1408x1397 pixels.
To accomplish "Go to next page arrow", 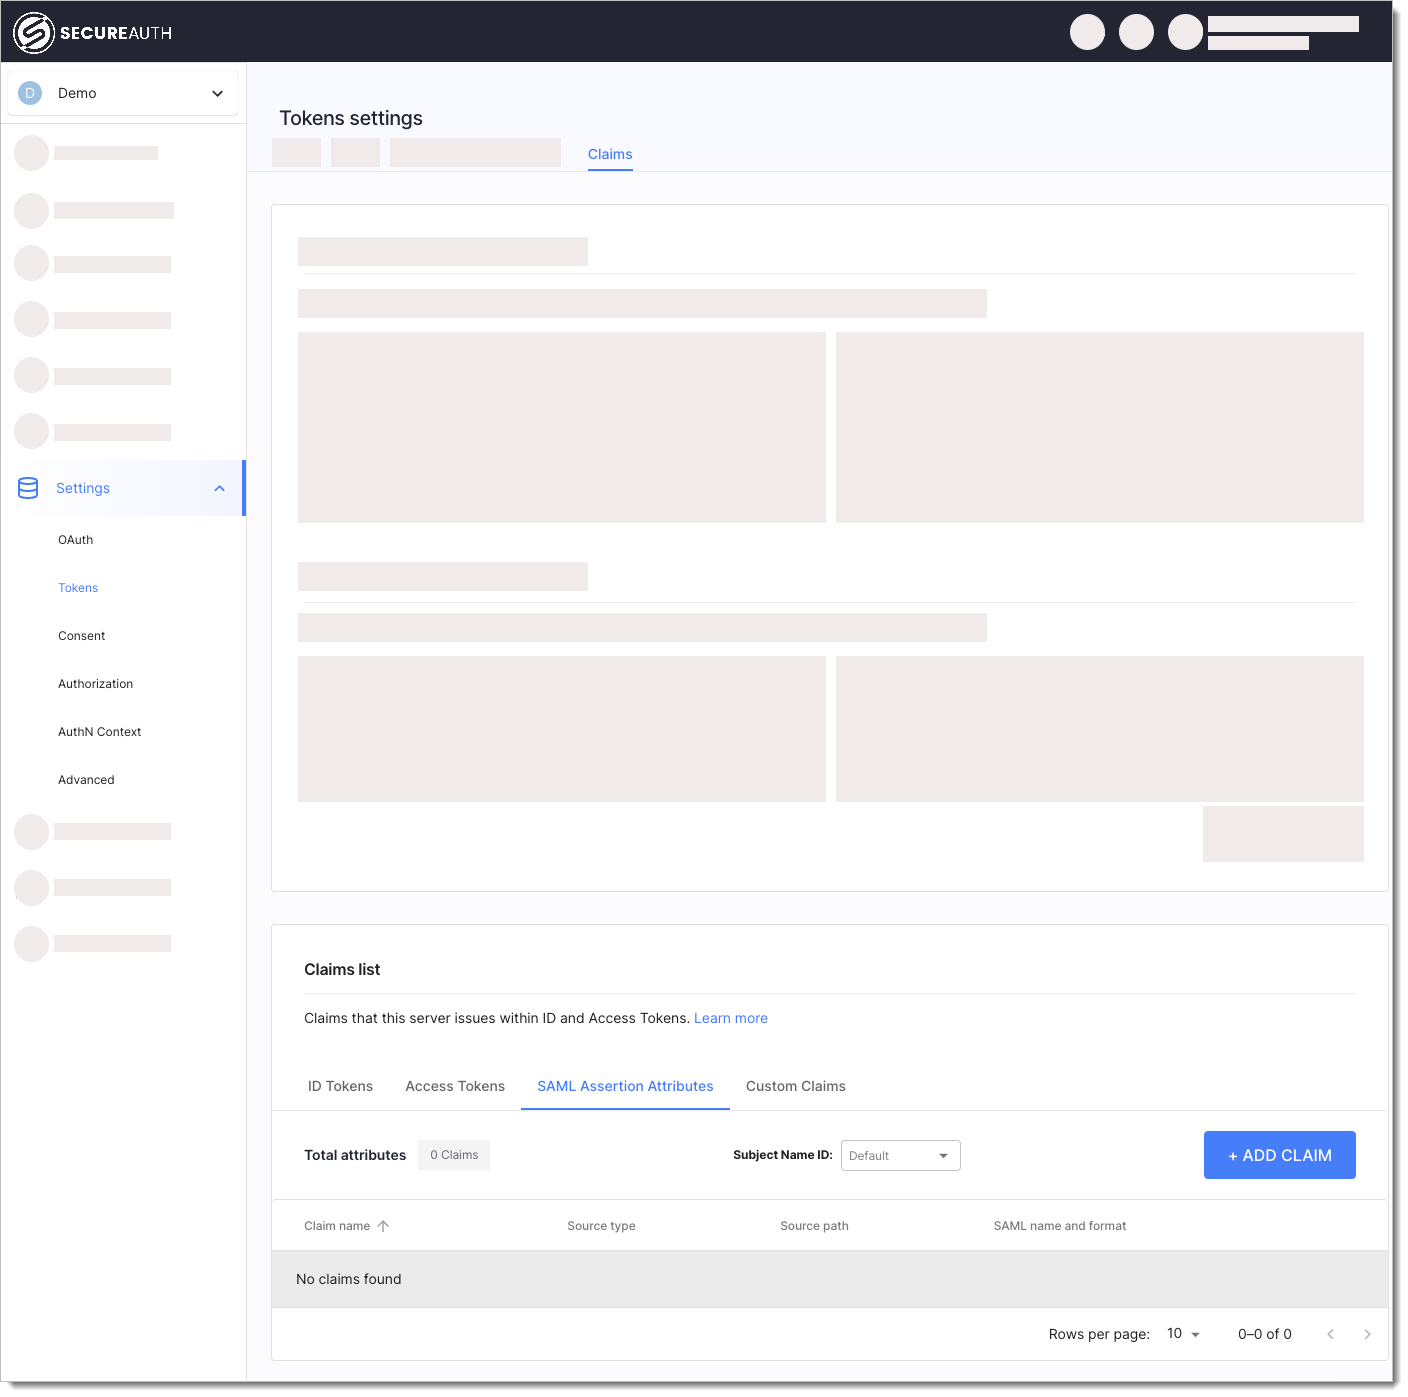I will 1367,1334.
